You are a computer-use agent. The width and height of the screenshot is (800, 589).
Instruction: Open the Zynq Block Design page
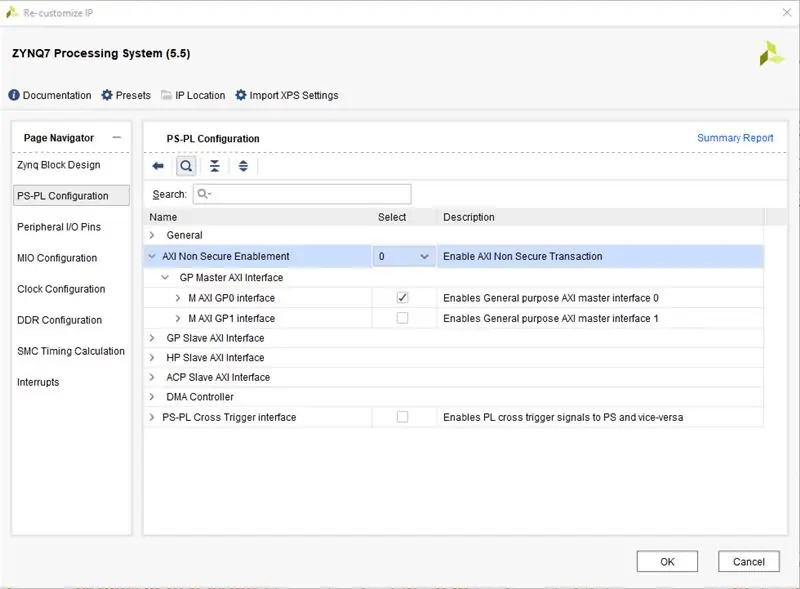click(x=59, y=165)
